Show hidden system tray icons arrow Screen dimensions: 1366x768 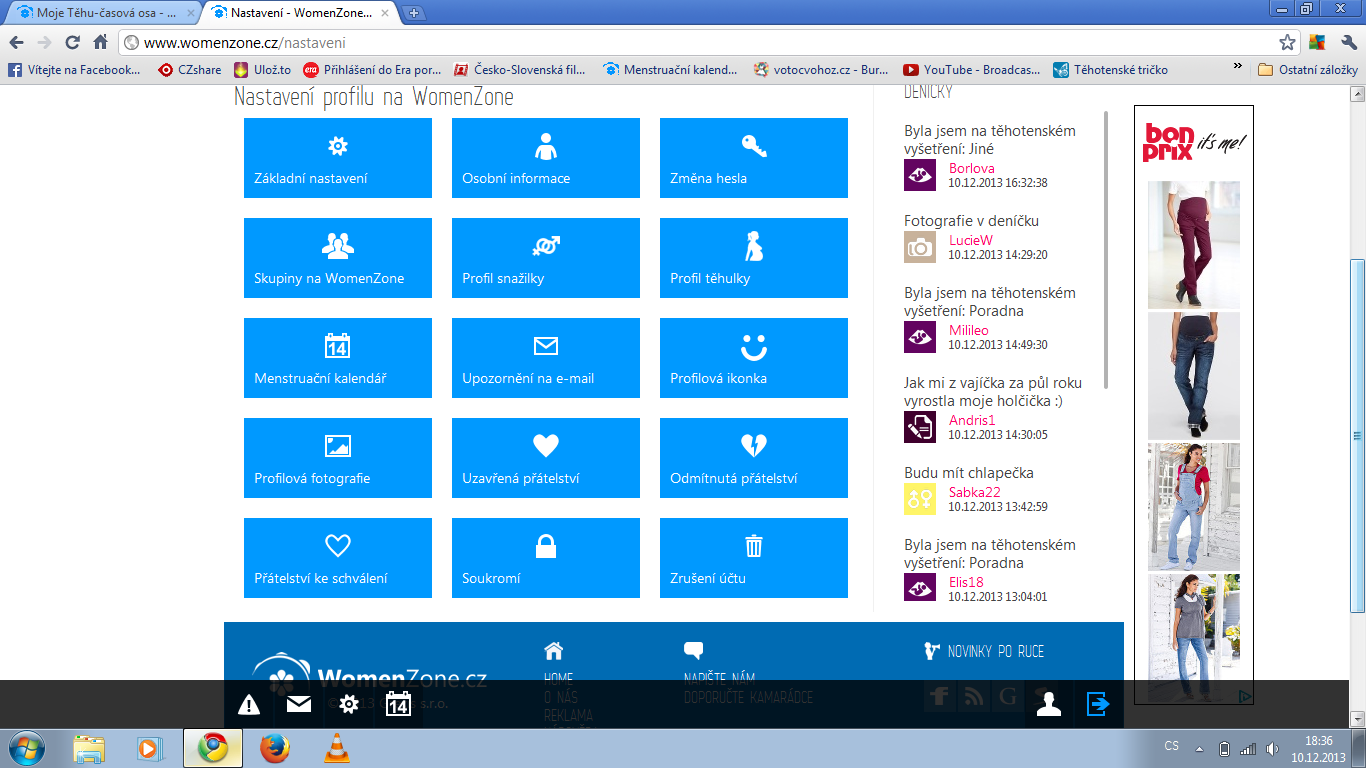click(1200, 748)
